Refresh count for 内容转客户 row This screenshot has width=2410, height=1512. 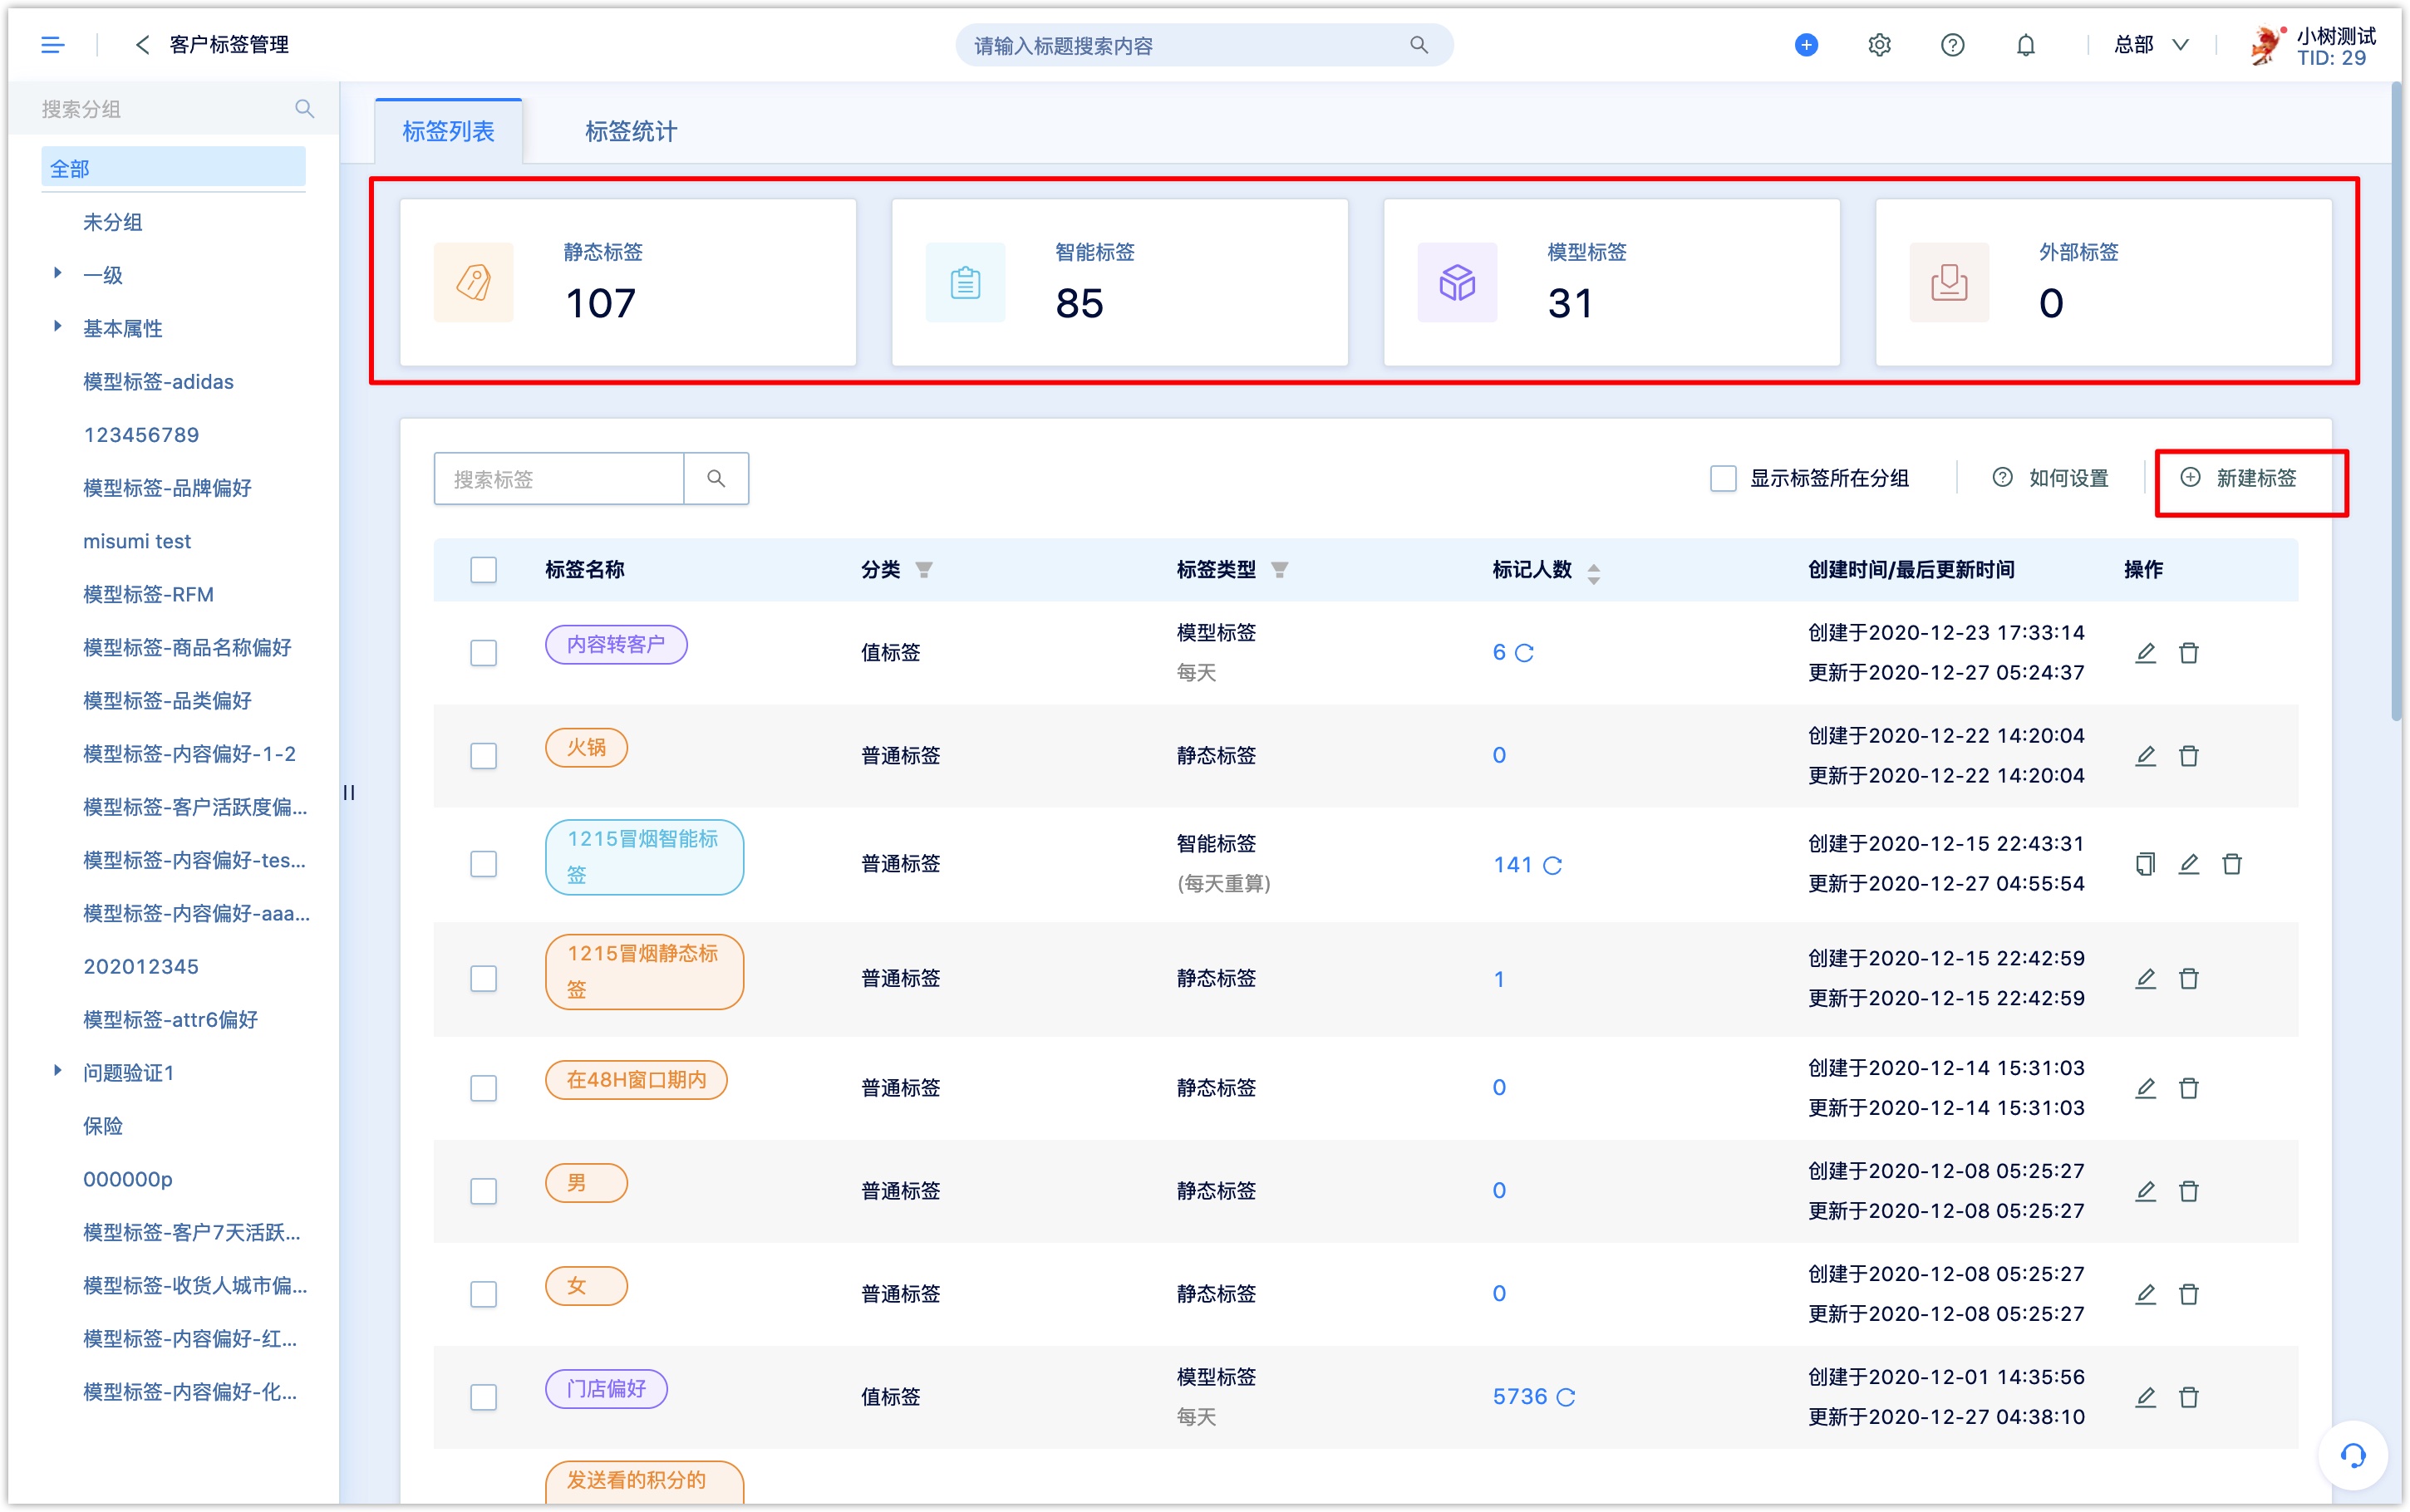[x=1524, y=653]
